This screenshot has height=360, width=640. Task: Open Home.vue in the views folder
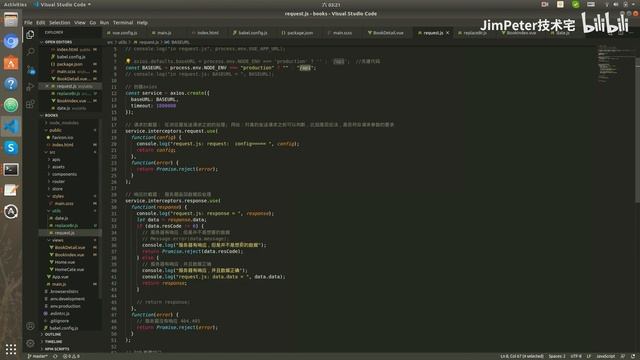tap(65, 262)
